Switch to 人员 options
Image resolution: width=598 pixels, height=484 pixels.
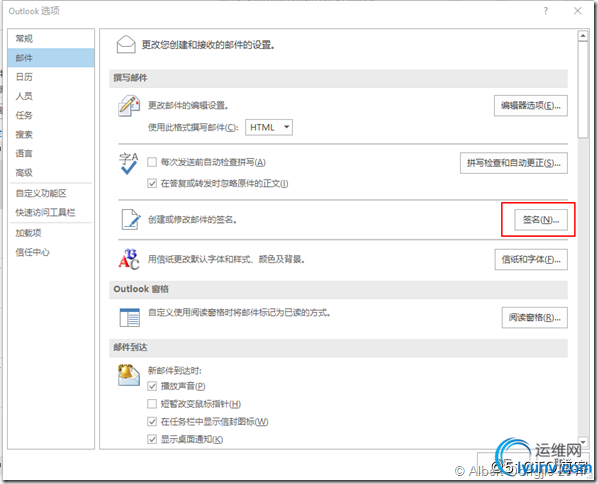pos(51,96)
